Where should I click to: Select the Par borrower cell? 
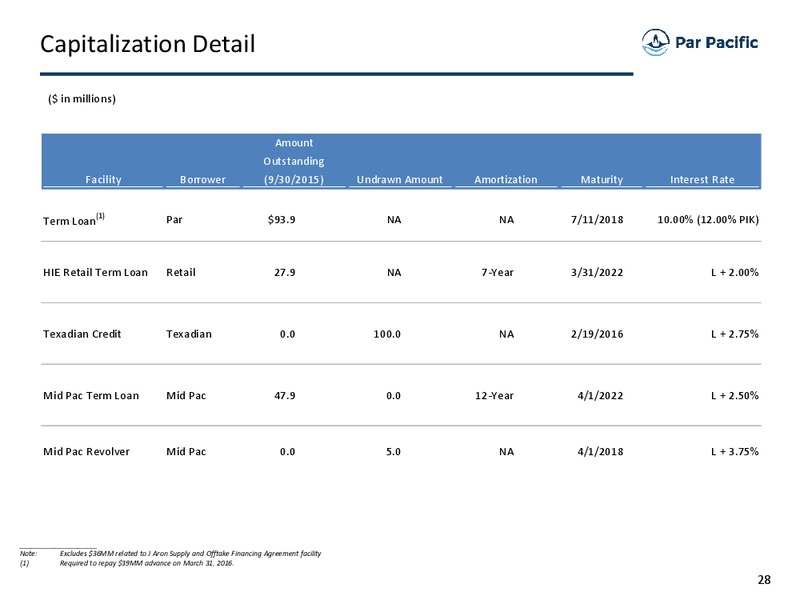(x=174, y=220)
